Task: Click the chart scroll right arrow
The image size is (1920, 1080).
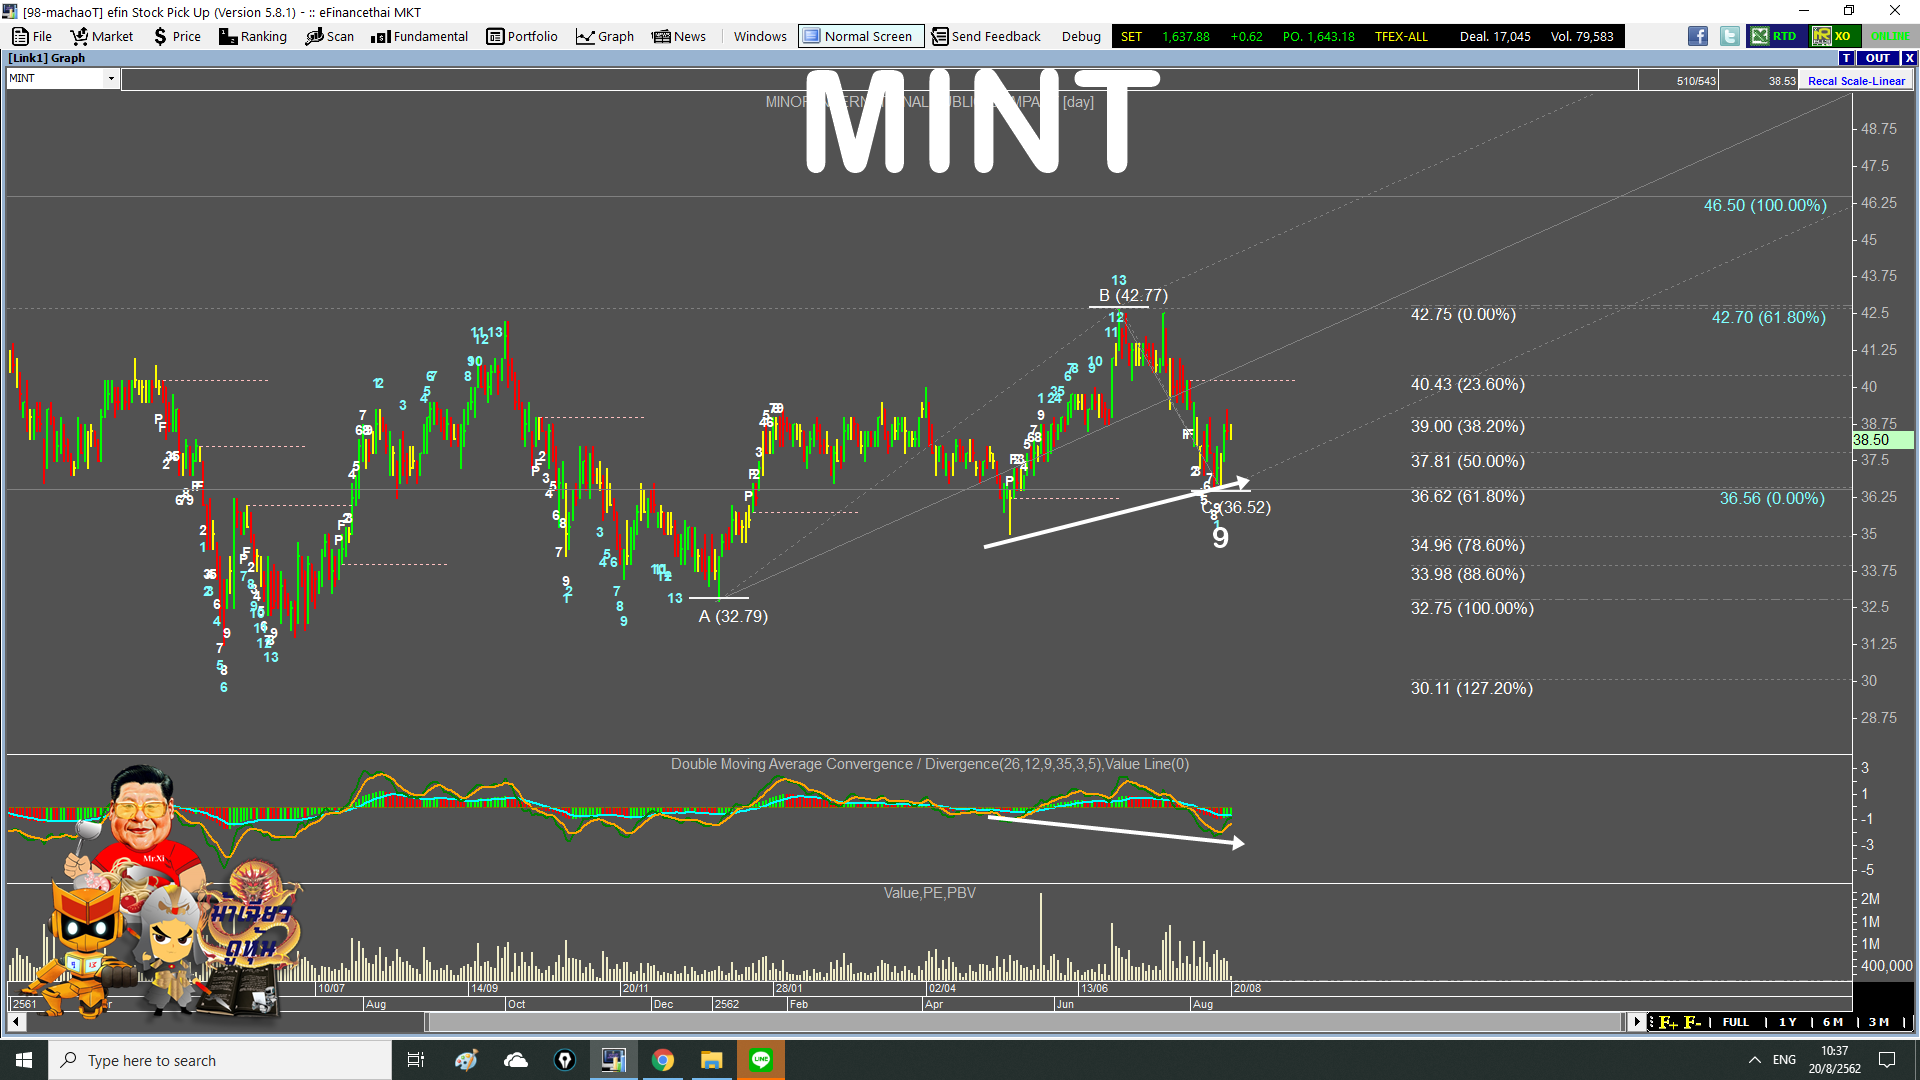Action: pyautogui.click(x=1636, y=1022)
